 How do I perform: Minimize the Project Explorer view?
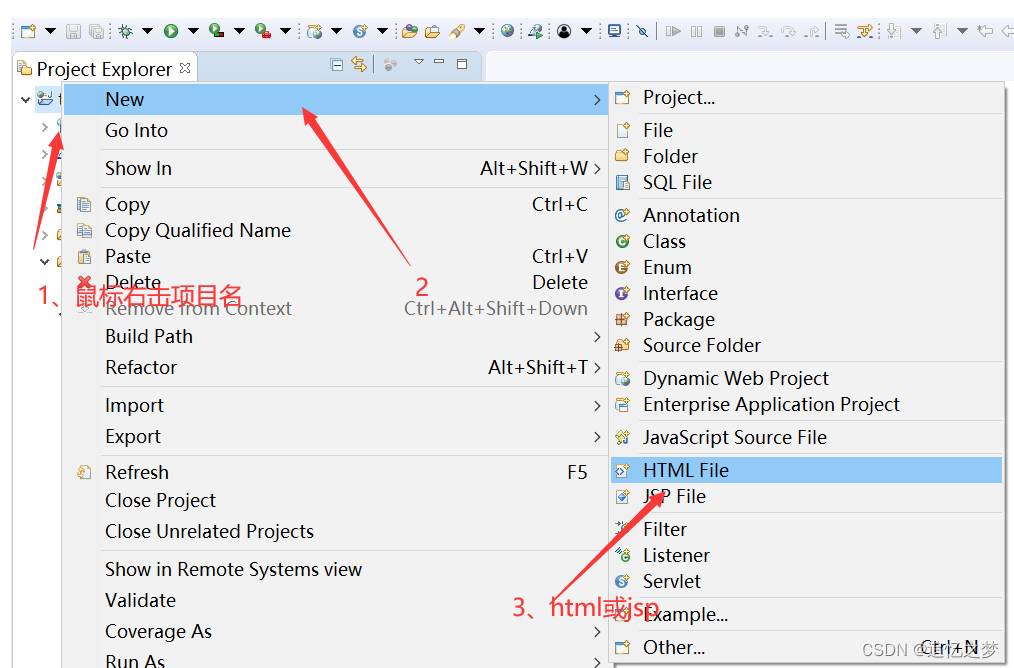click(438, 62)
